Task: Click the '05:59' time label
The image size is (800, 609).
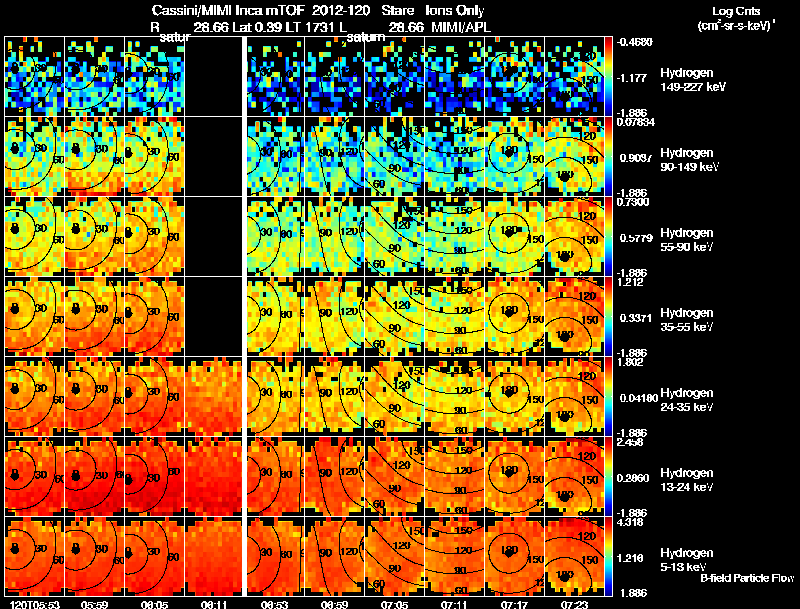Action: click(94, 604)
